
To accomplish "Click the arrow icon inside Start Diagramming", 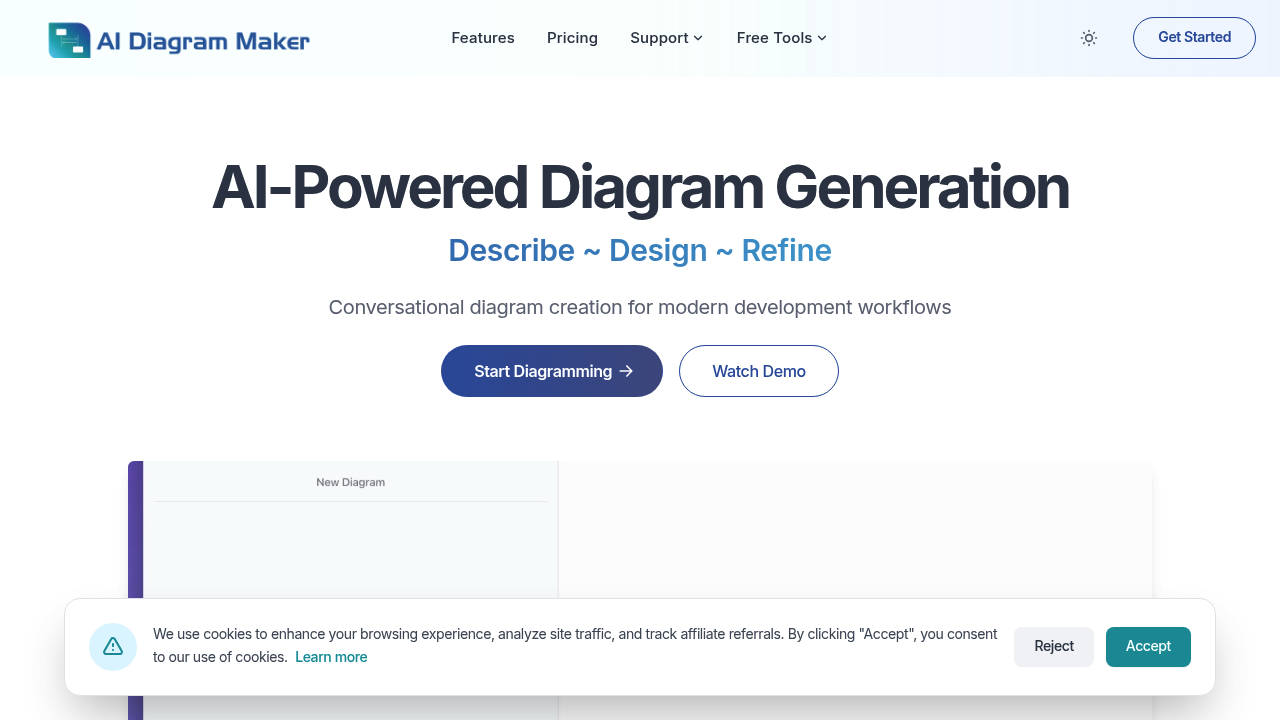I will [x=626, y=370].
